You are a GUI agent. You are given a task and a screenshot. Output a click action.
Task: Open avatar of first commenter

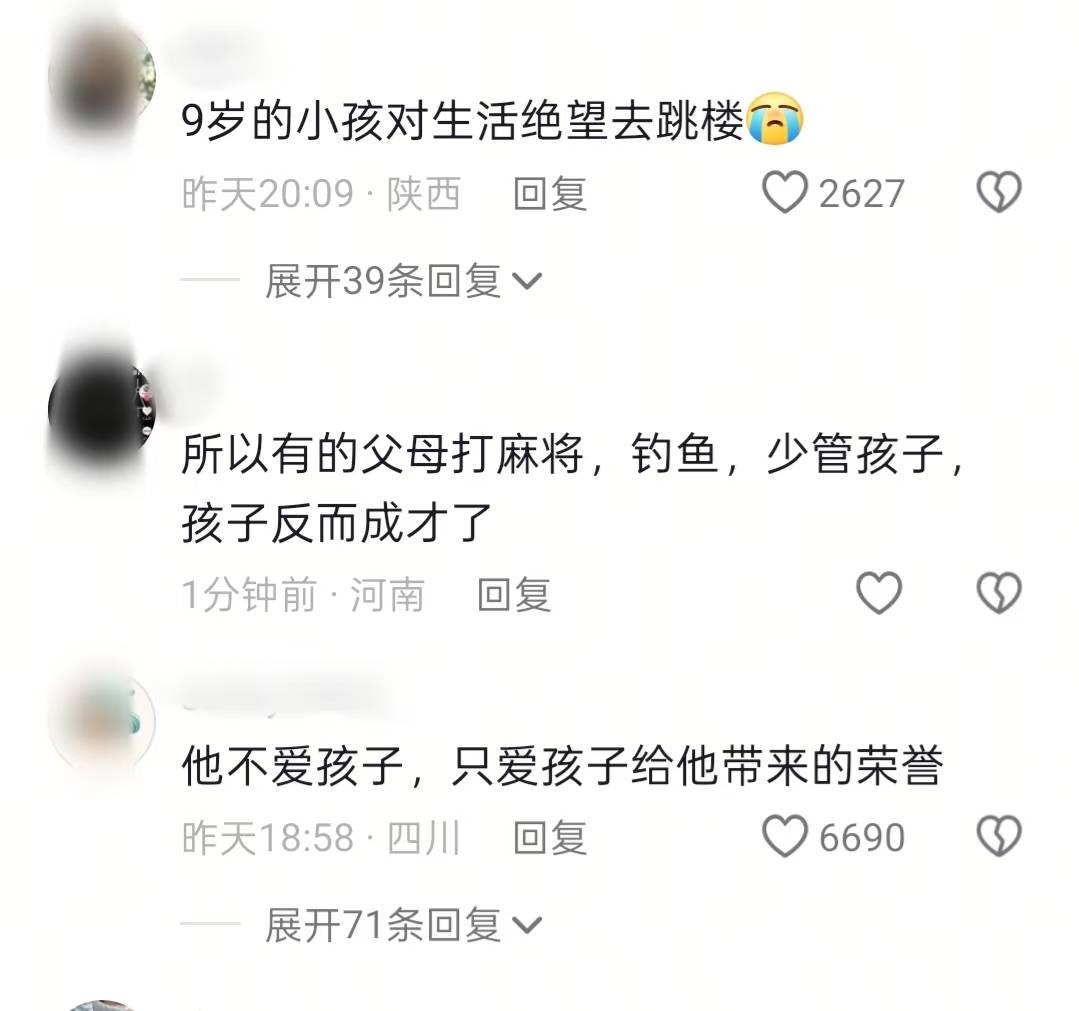coord(102,77)
